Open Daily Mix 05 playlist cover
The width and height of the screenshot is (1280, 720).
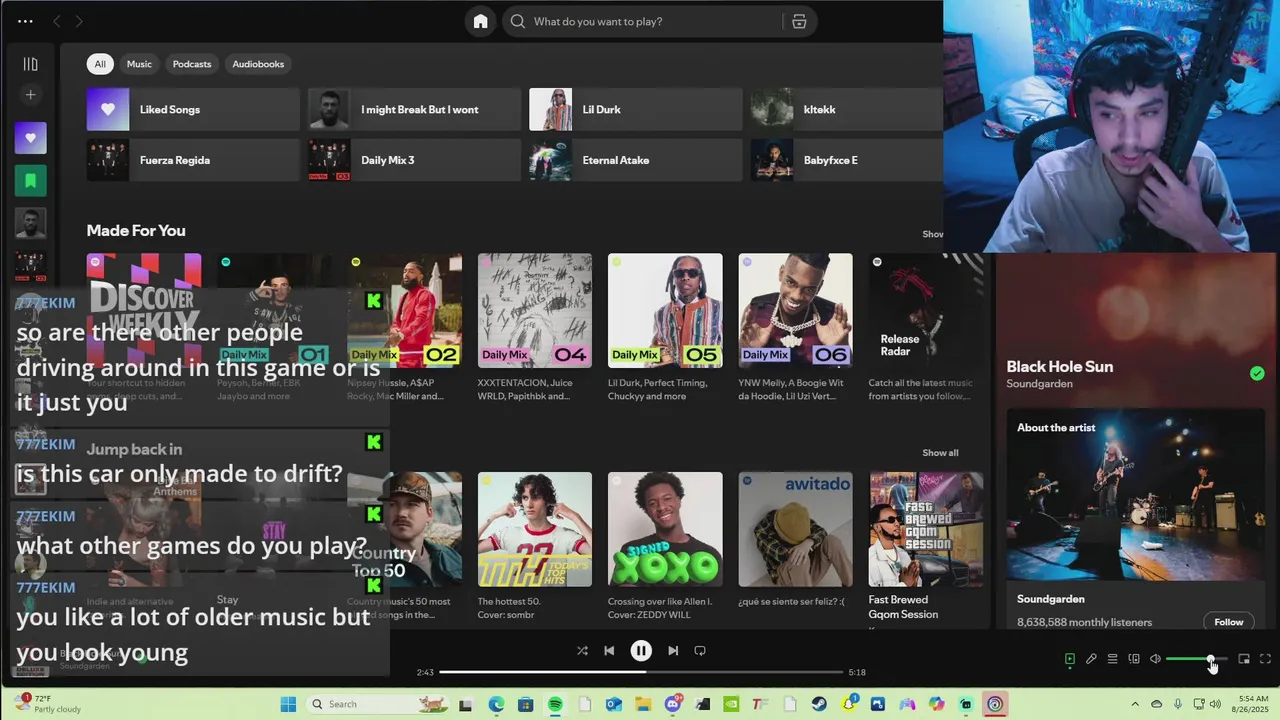pyautogui.click(x=665, y=311)
